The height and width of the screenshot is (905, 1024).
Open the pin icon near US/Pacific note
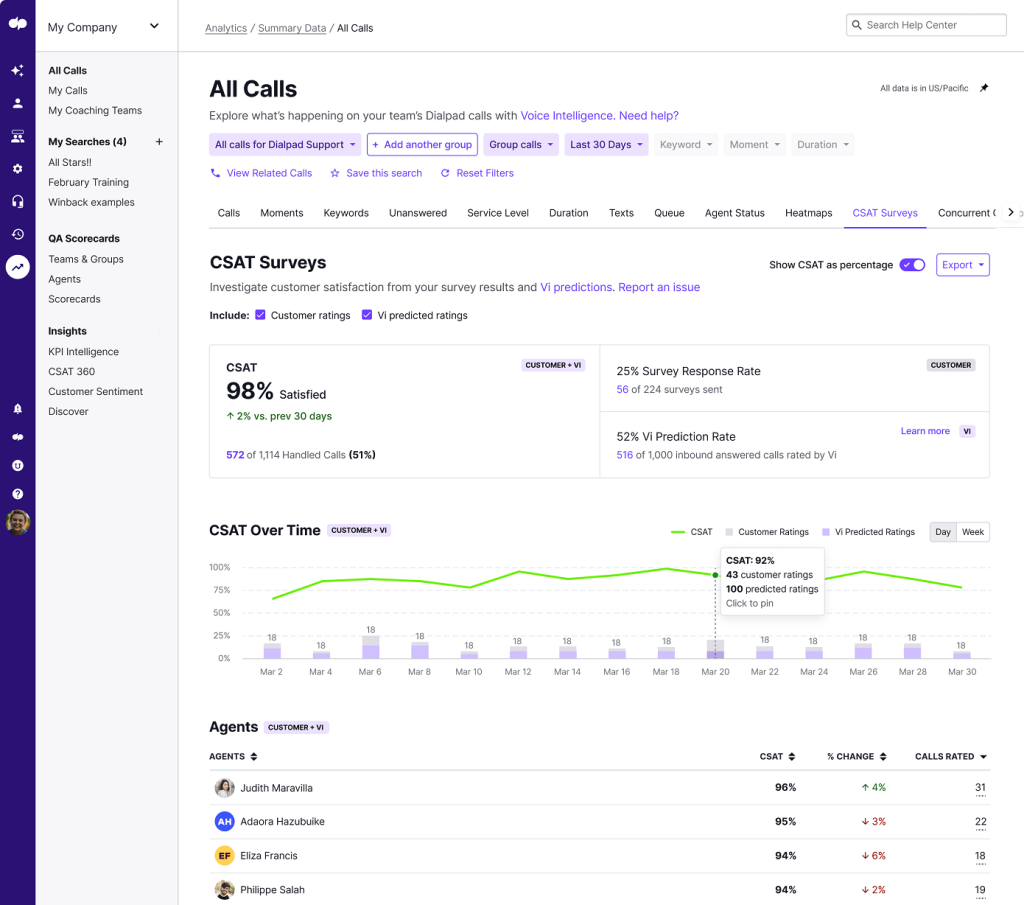coord(984,88)
